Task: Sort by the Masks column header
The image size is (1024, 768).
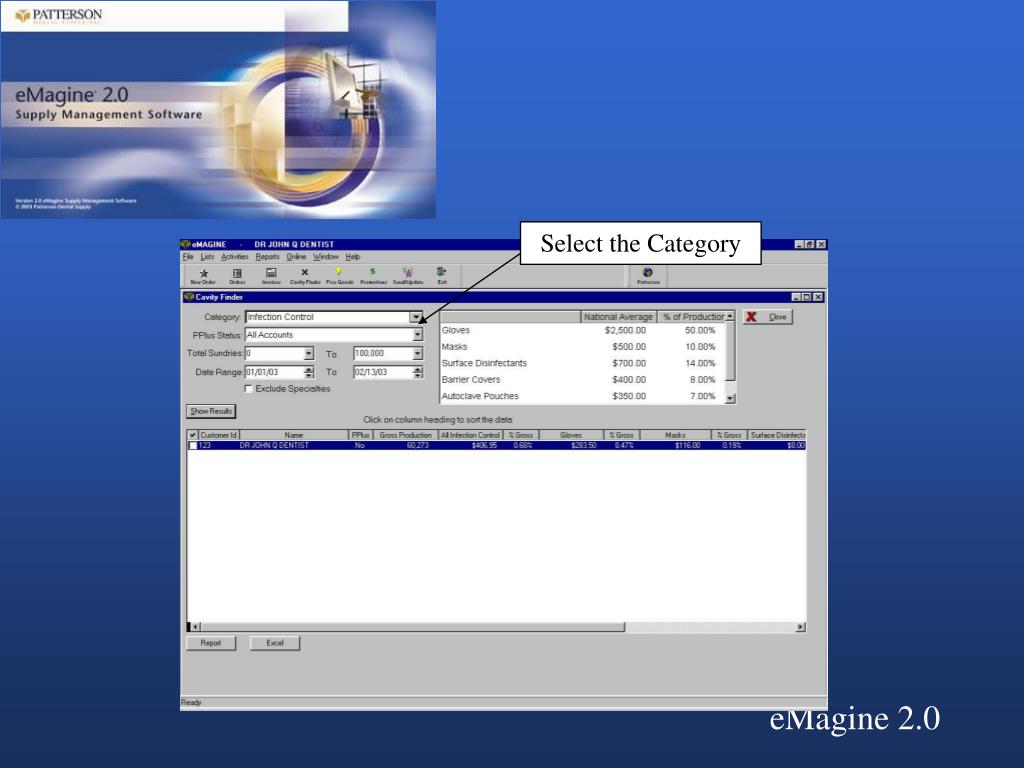Action: 675,435
